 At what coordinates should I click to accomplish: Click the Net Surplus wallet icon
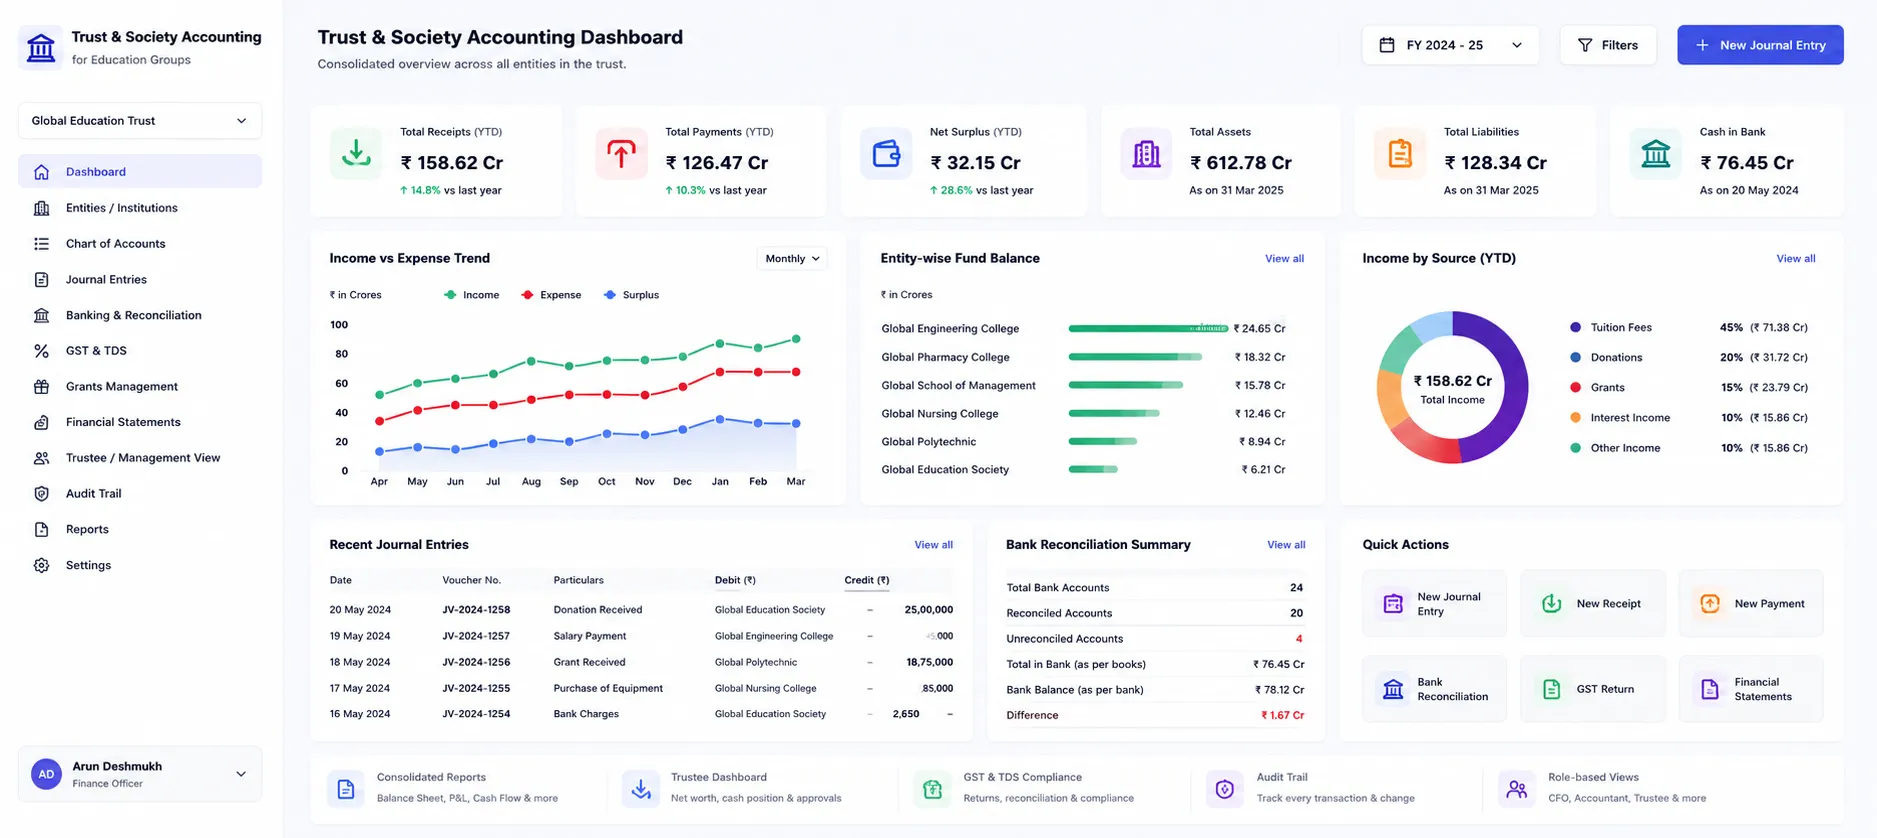[886, 154]
